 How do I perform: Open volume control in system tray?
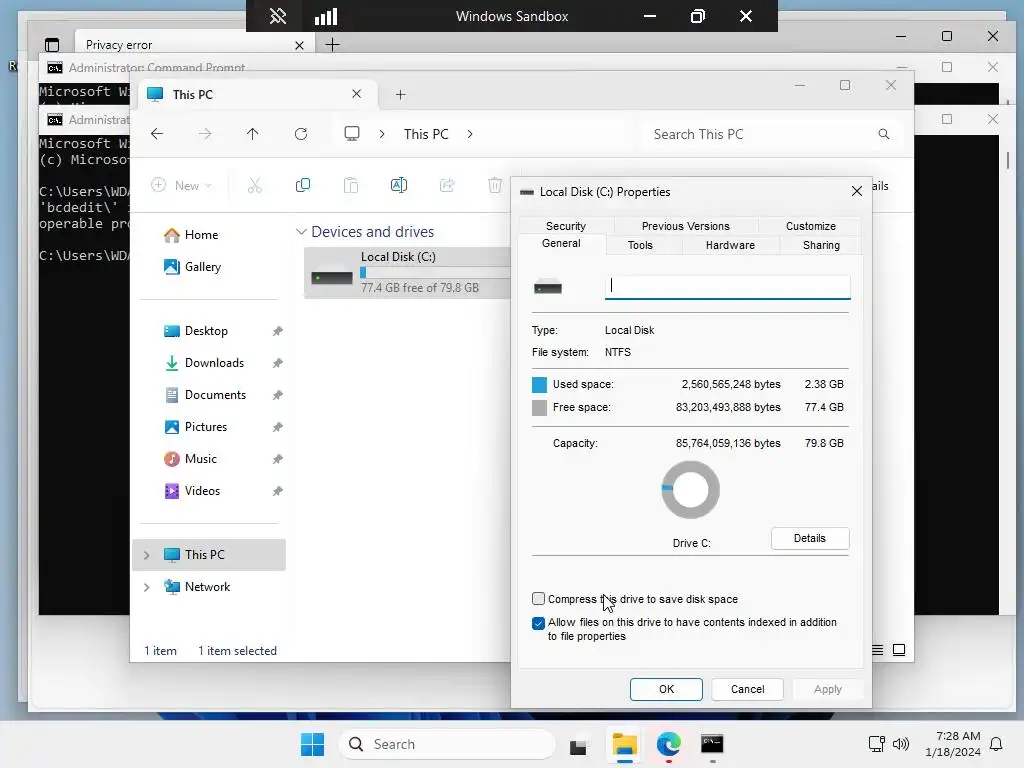point(901,744)
